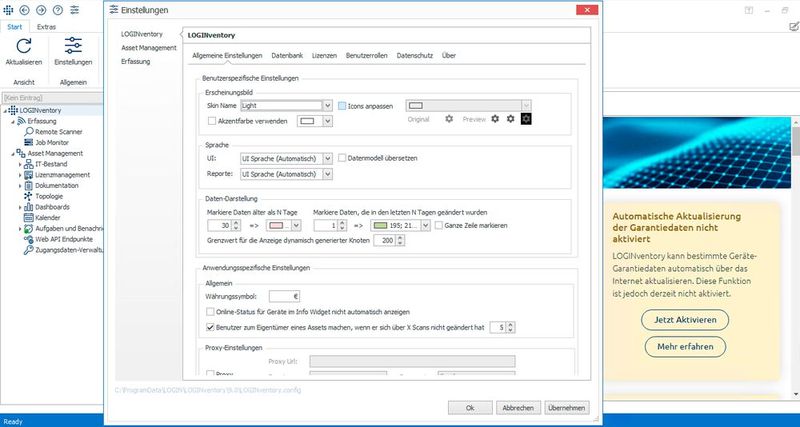The width and height of the screenshot is (800, 427).
Task: Click the Akzentfarbe white color swatch
Action: [308, 121]
